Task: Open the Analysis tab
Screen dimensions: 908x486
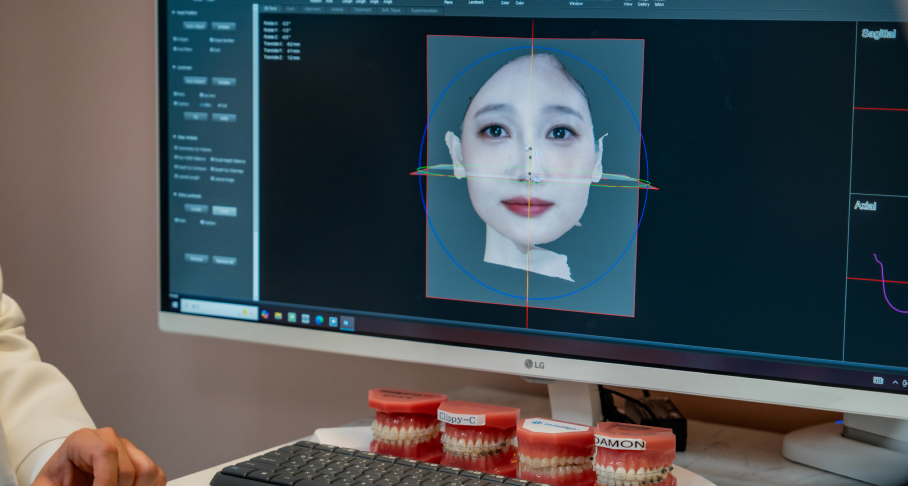Action: point(337,9)
